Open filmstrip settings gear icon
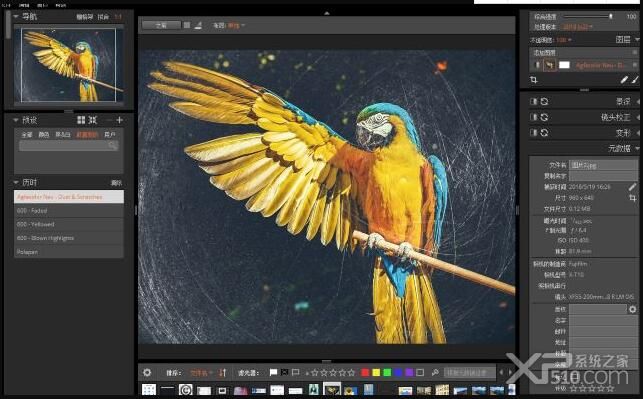Image resolution: width=643 pixels, height=399 pixels. (147, 372)
